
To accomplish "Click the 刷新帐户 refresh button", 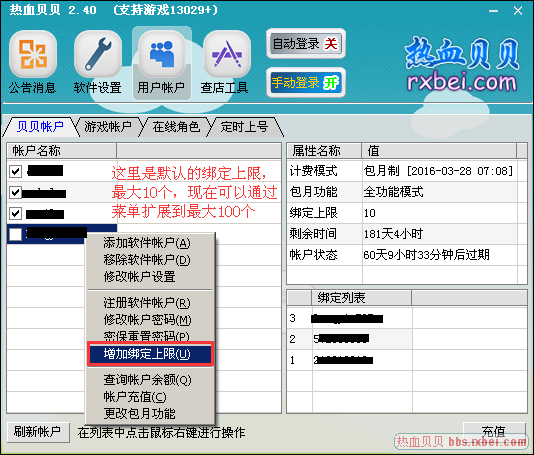I will [x=38, y=432].
